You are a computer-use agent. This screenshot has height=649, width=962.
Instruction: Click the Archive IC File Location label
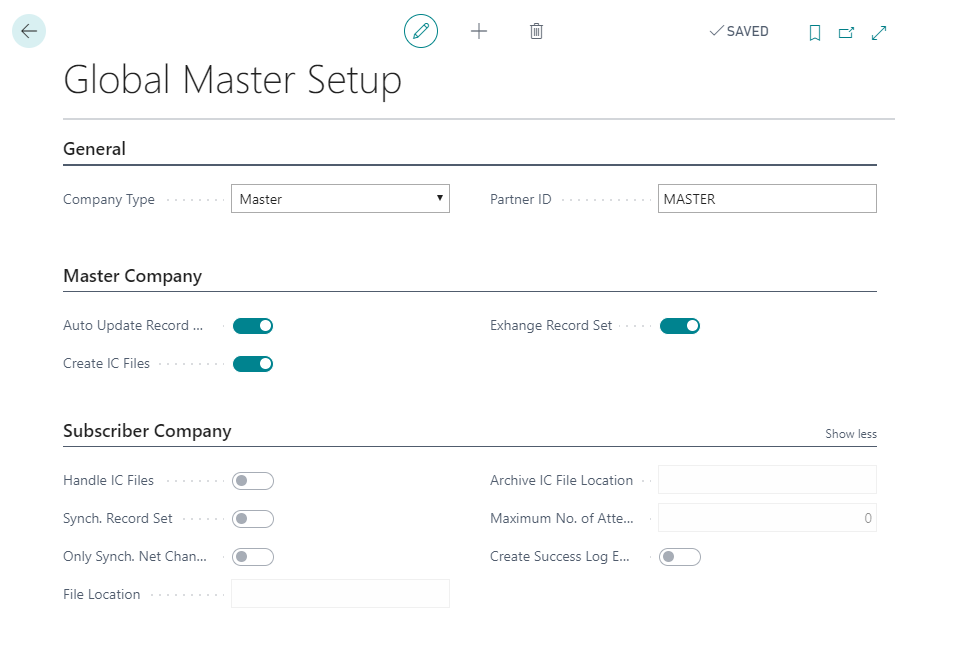click(x=561, y=481)
